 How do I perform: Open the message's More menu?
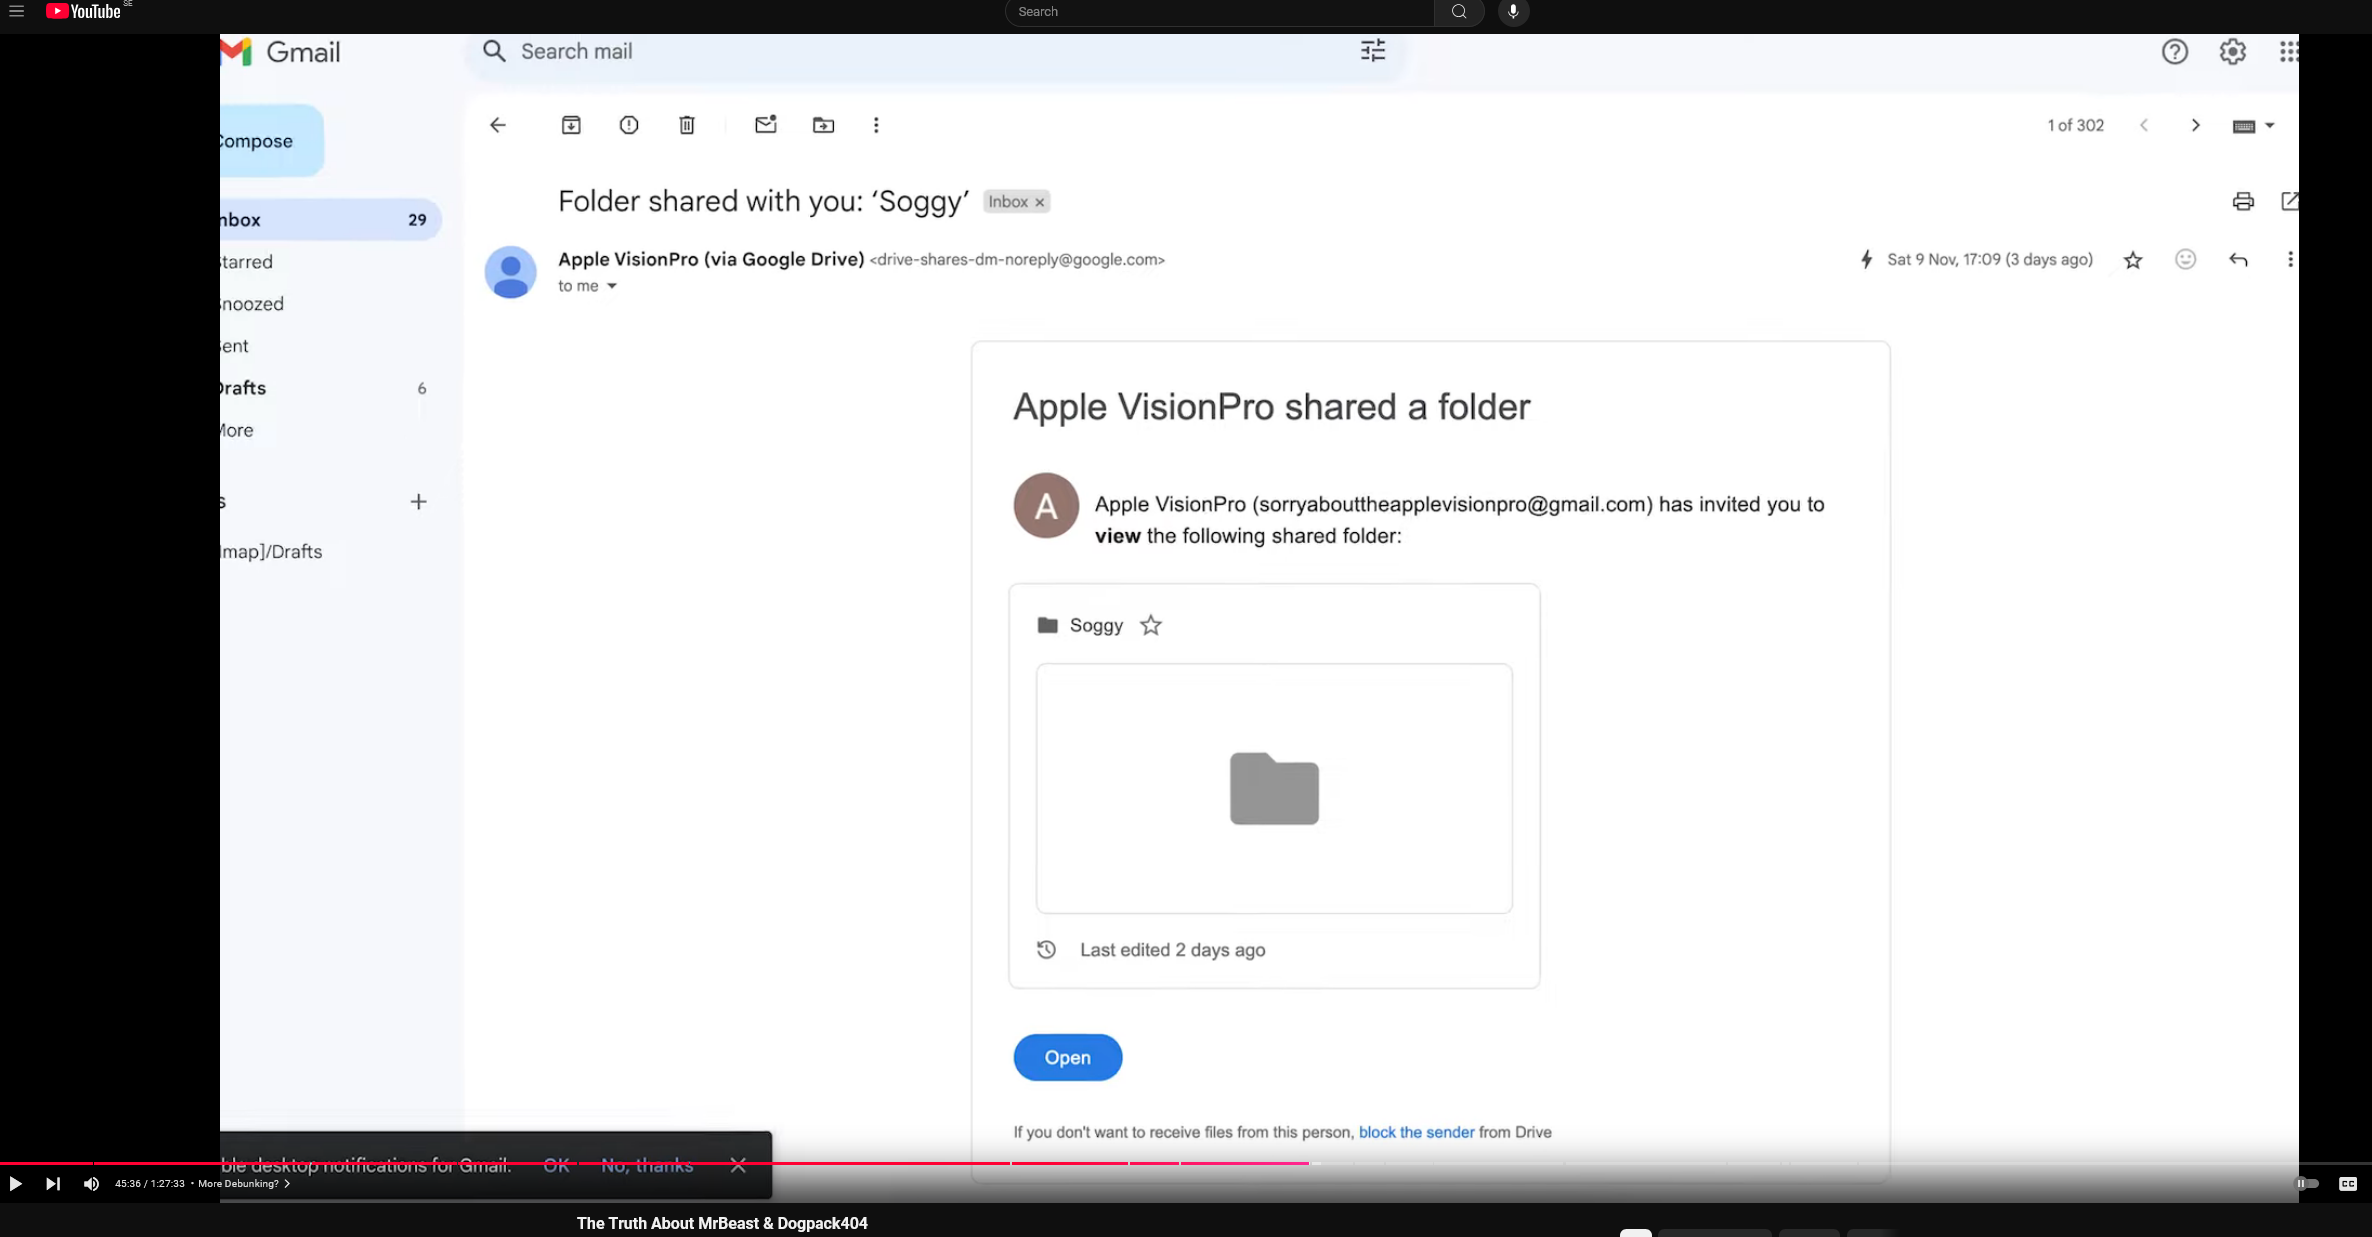tap(2290, 260)
